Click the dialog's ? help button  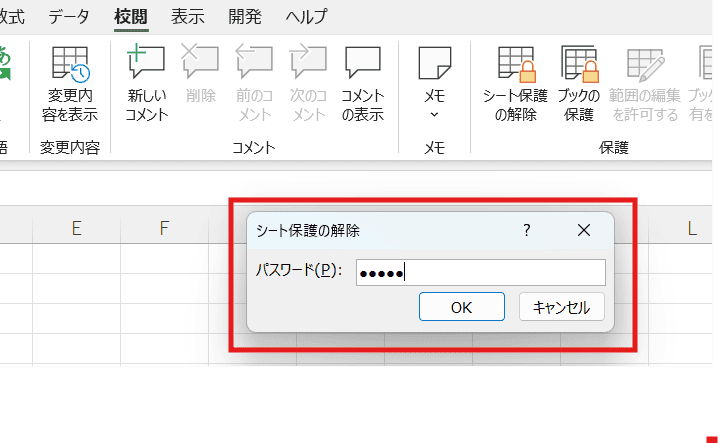coord(527,230)
